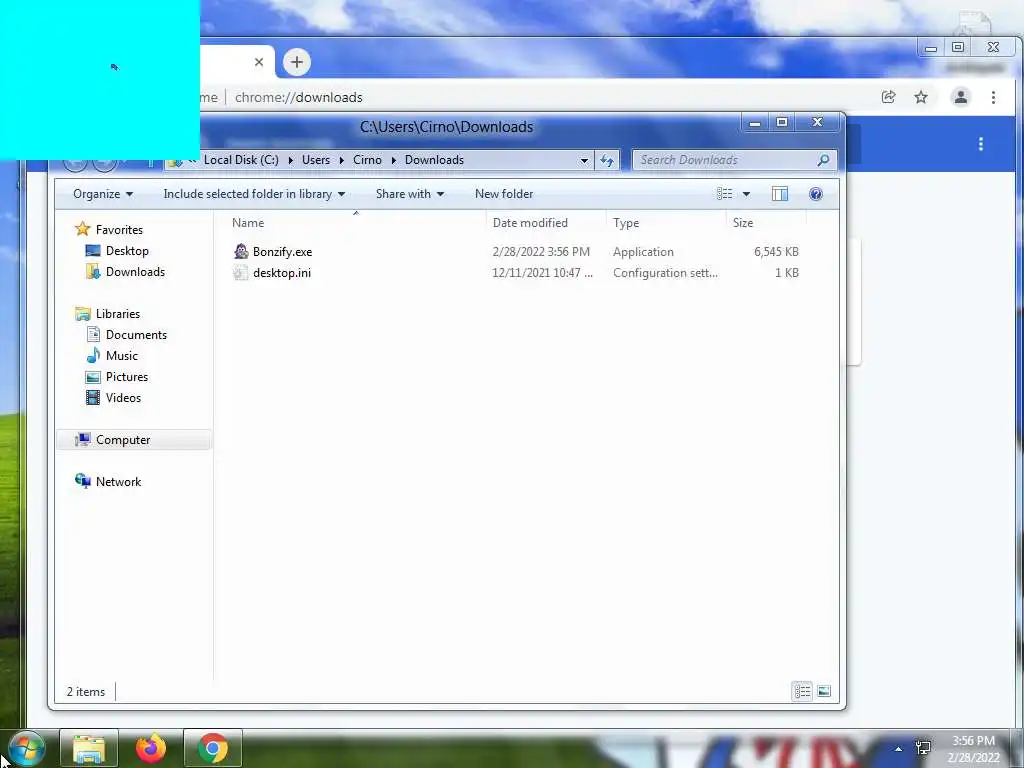1024x768 pixels.
Task: Open the downloads page three-dot menu
Action: tap(980, 144)
